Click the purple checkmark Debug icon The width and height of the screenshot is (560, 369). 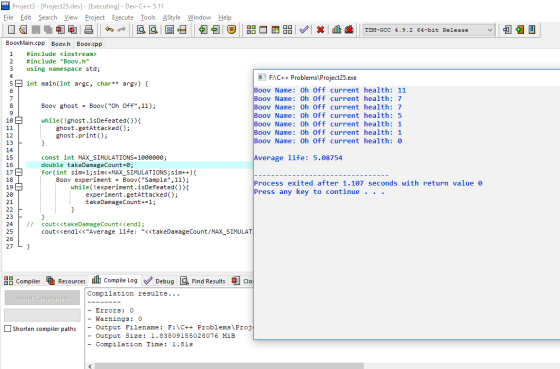tap(304, 30)
